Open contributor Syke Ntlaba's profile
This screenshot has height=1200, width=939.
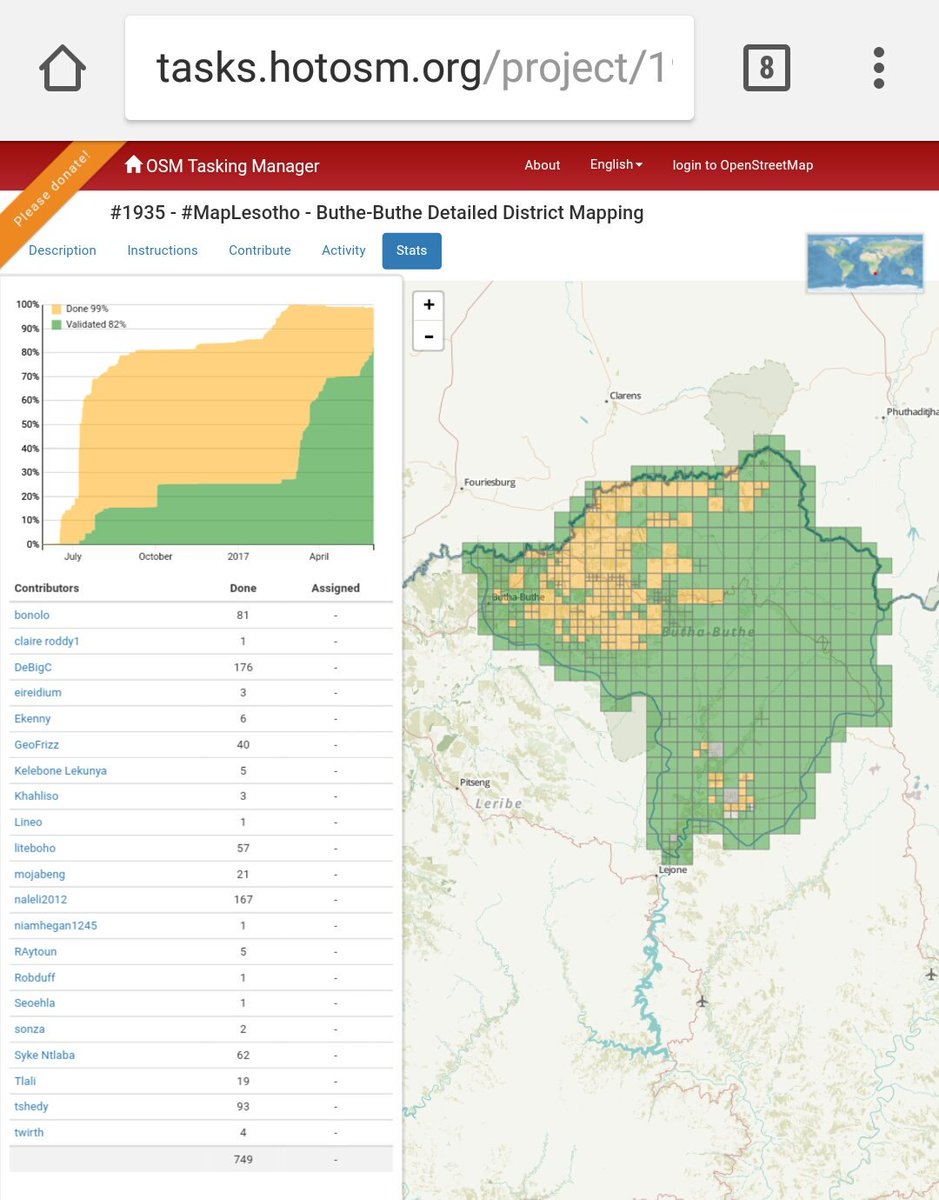(44, 1055)
